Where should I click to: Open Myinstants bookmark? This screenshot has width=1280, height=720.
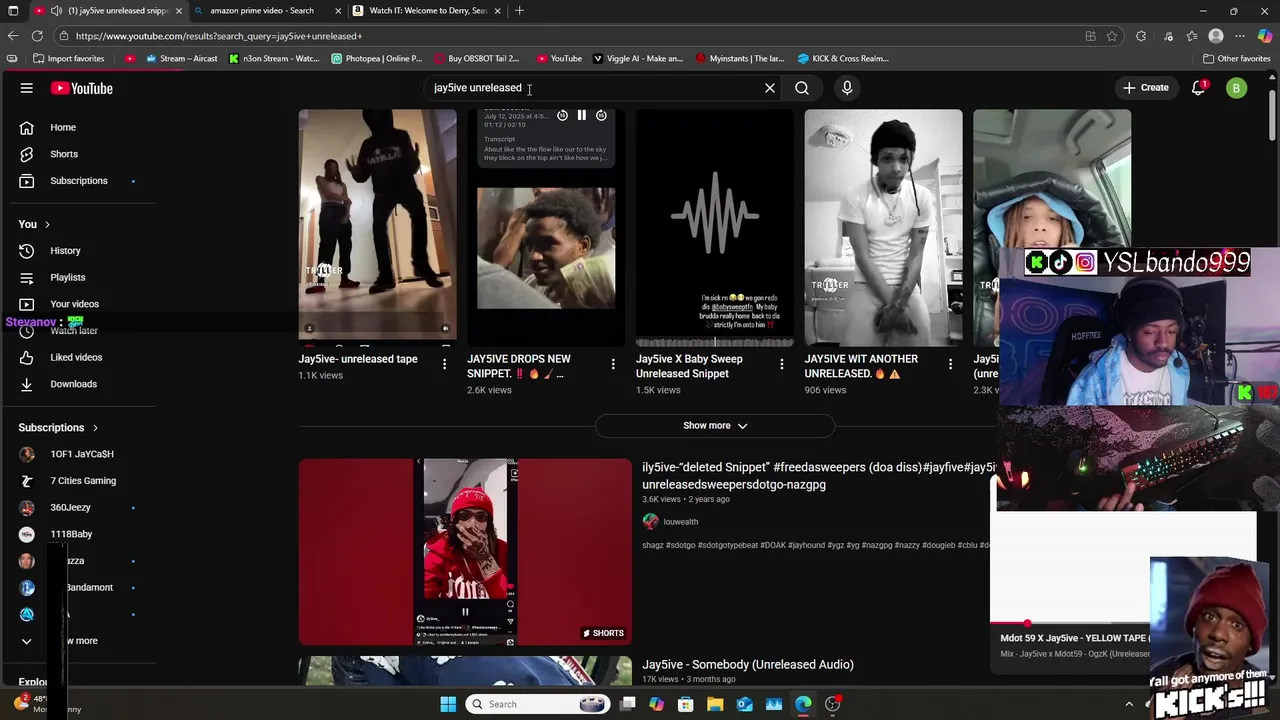coord(740,59)
